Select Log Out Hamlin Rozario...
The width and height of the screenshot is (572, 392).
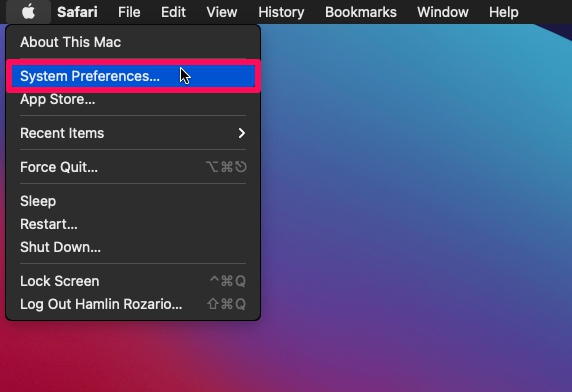pyautogui.click(x=133, y=304)
